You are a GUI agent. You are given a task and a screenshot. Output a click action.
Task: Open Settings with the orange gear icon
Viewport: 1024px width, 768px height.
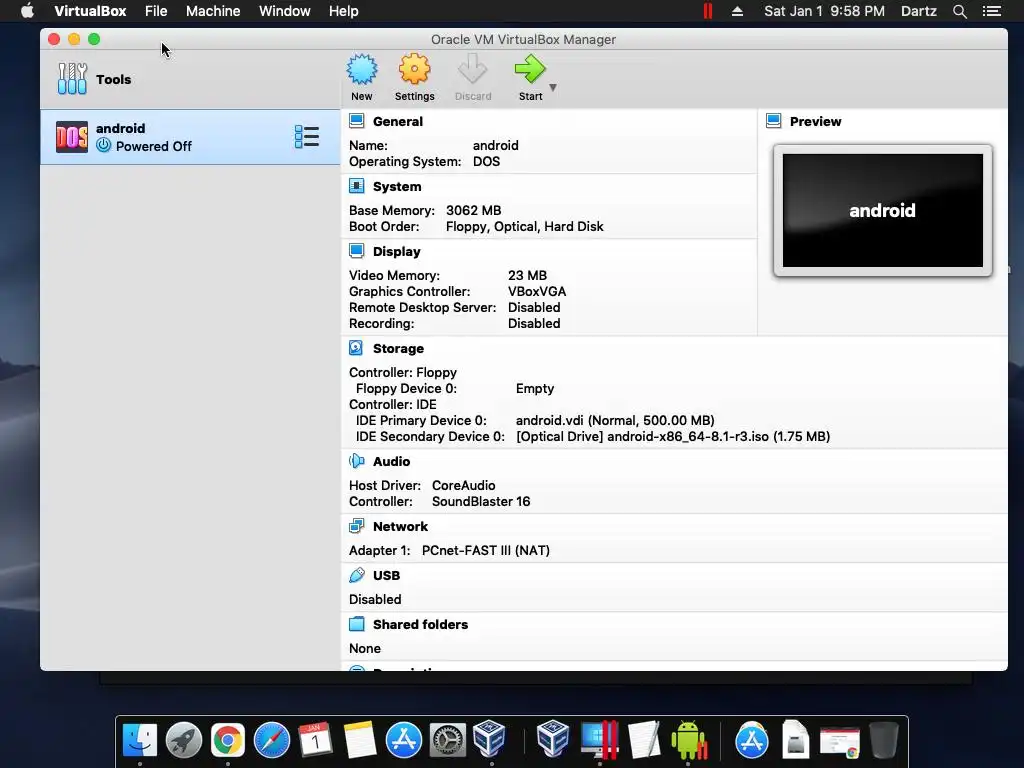tap(414, 69)
